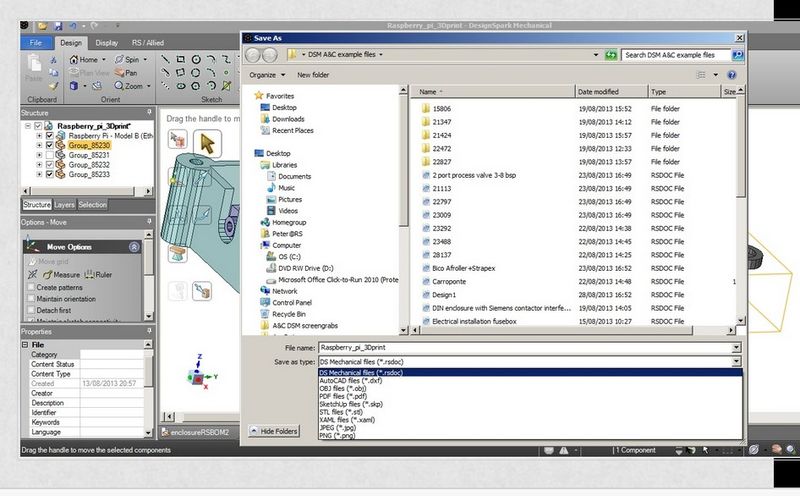Open the File name dropdown arrow
Image resolution: width=800 pixels, height=496 pixels.
[736, 348]
